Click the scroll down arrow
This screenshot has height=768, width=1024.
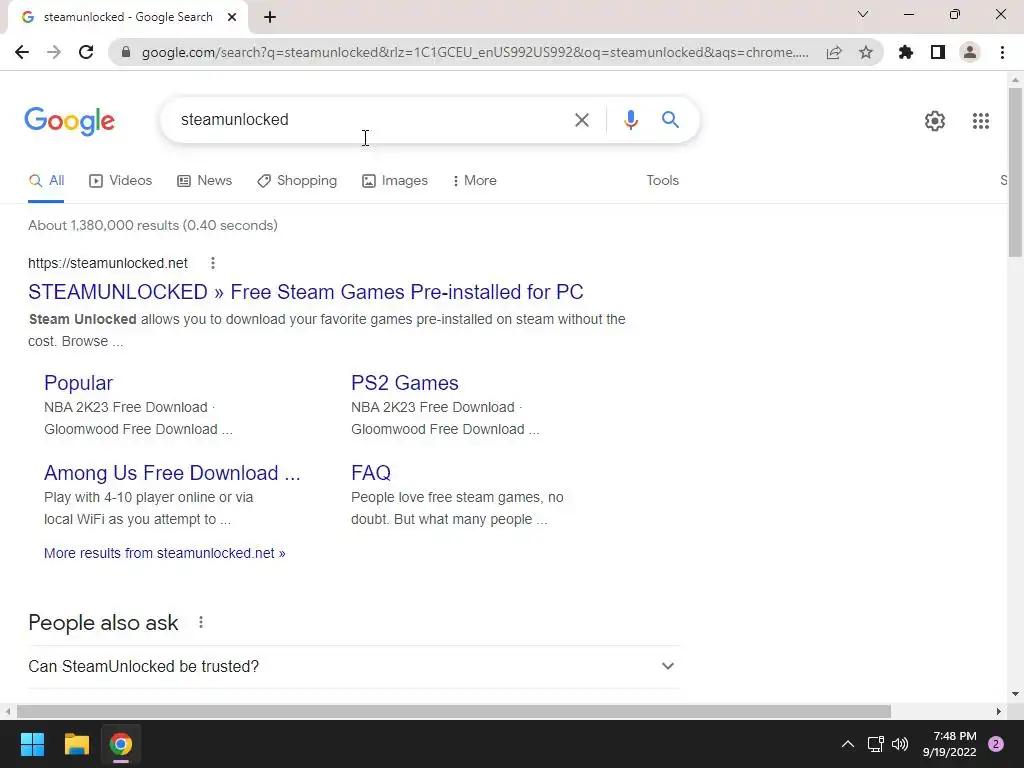click(1015, 694)
